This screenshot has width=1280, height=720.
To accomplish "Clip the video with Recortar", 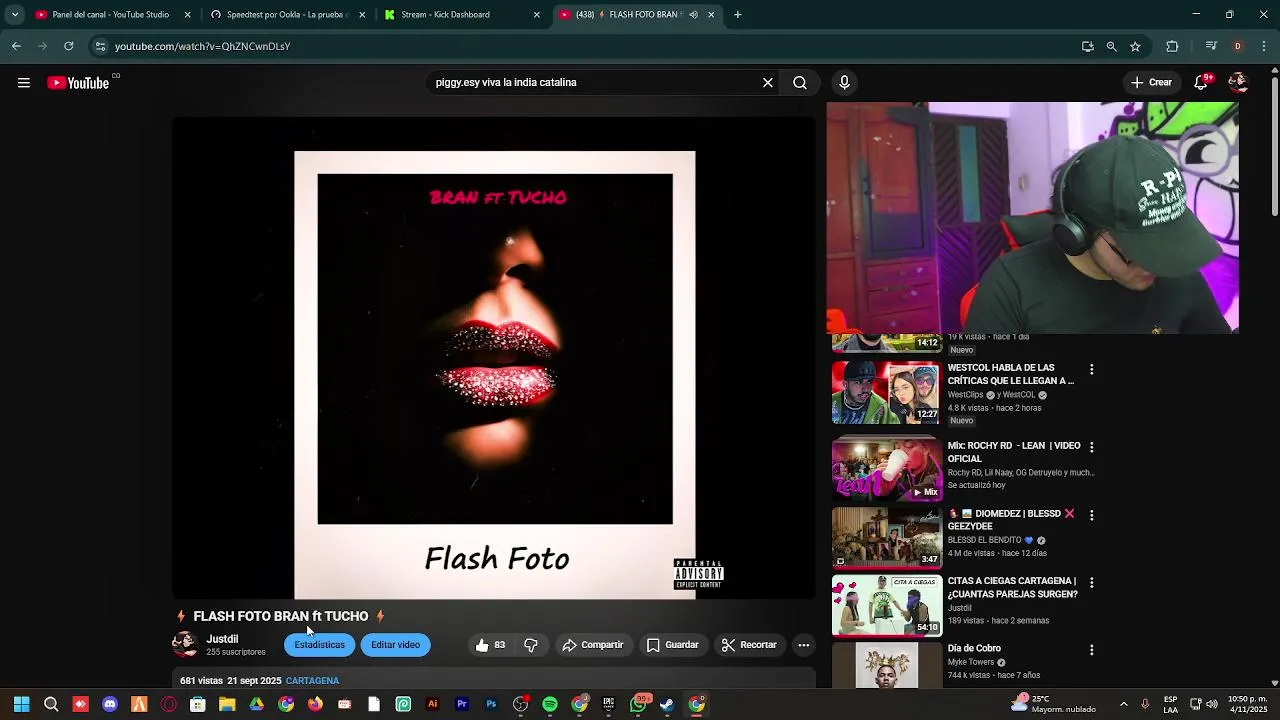I will (x=750, y=645).
